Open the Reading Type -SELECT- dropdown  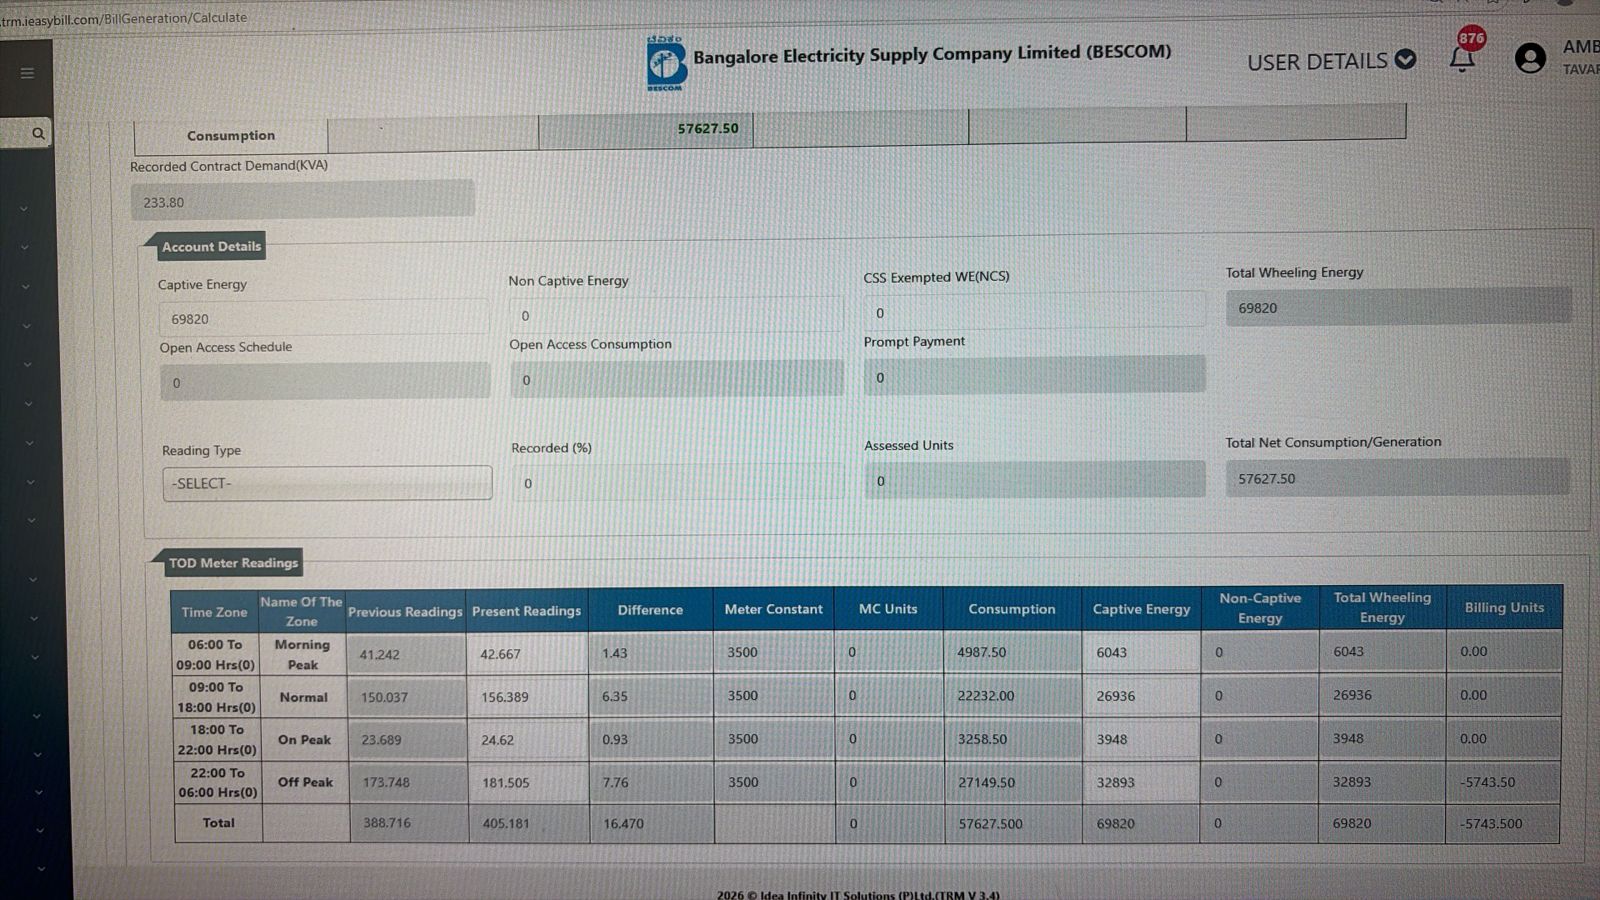327,483
